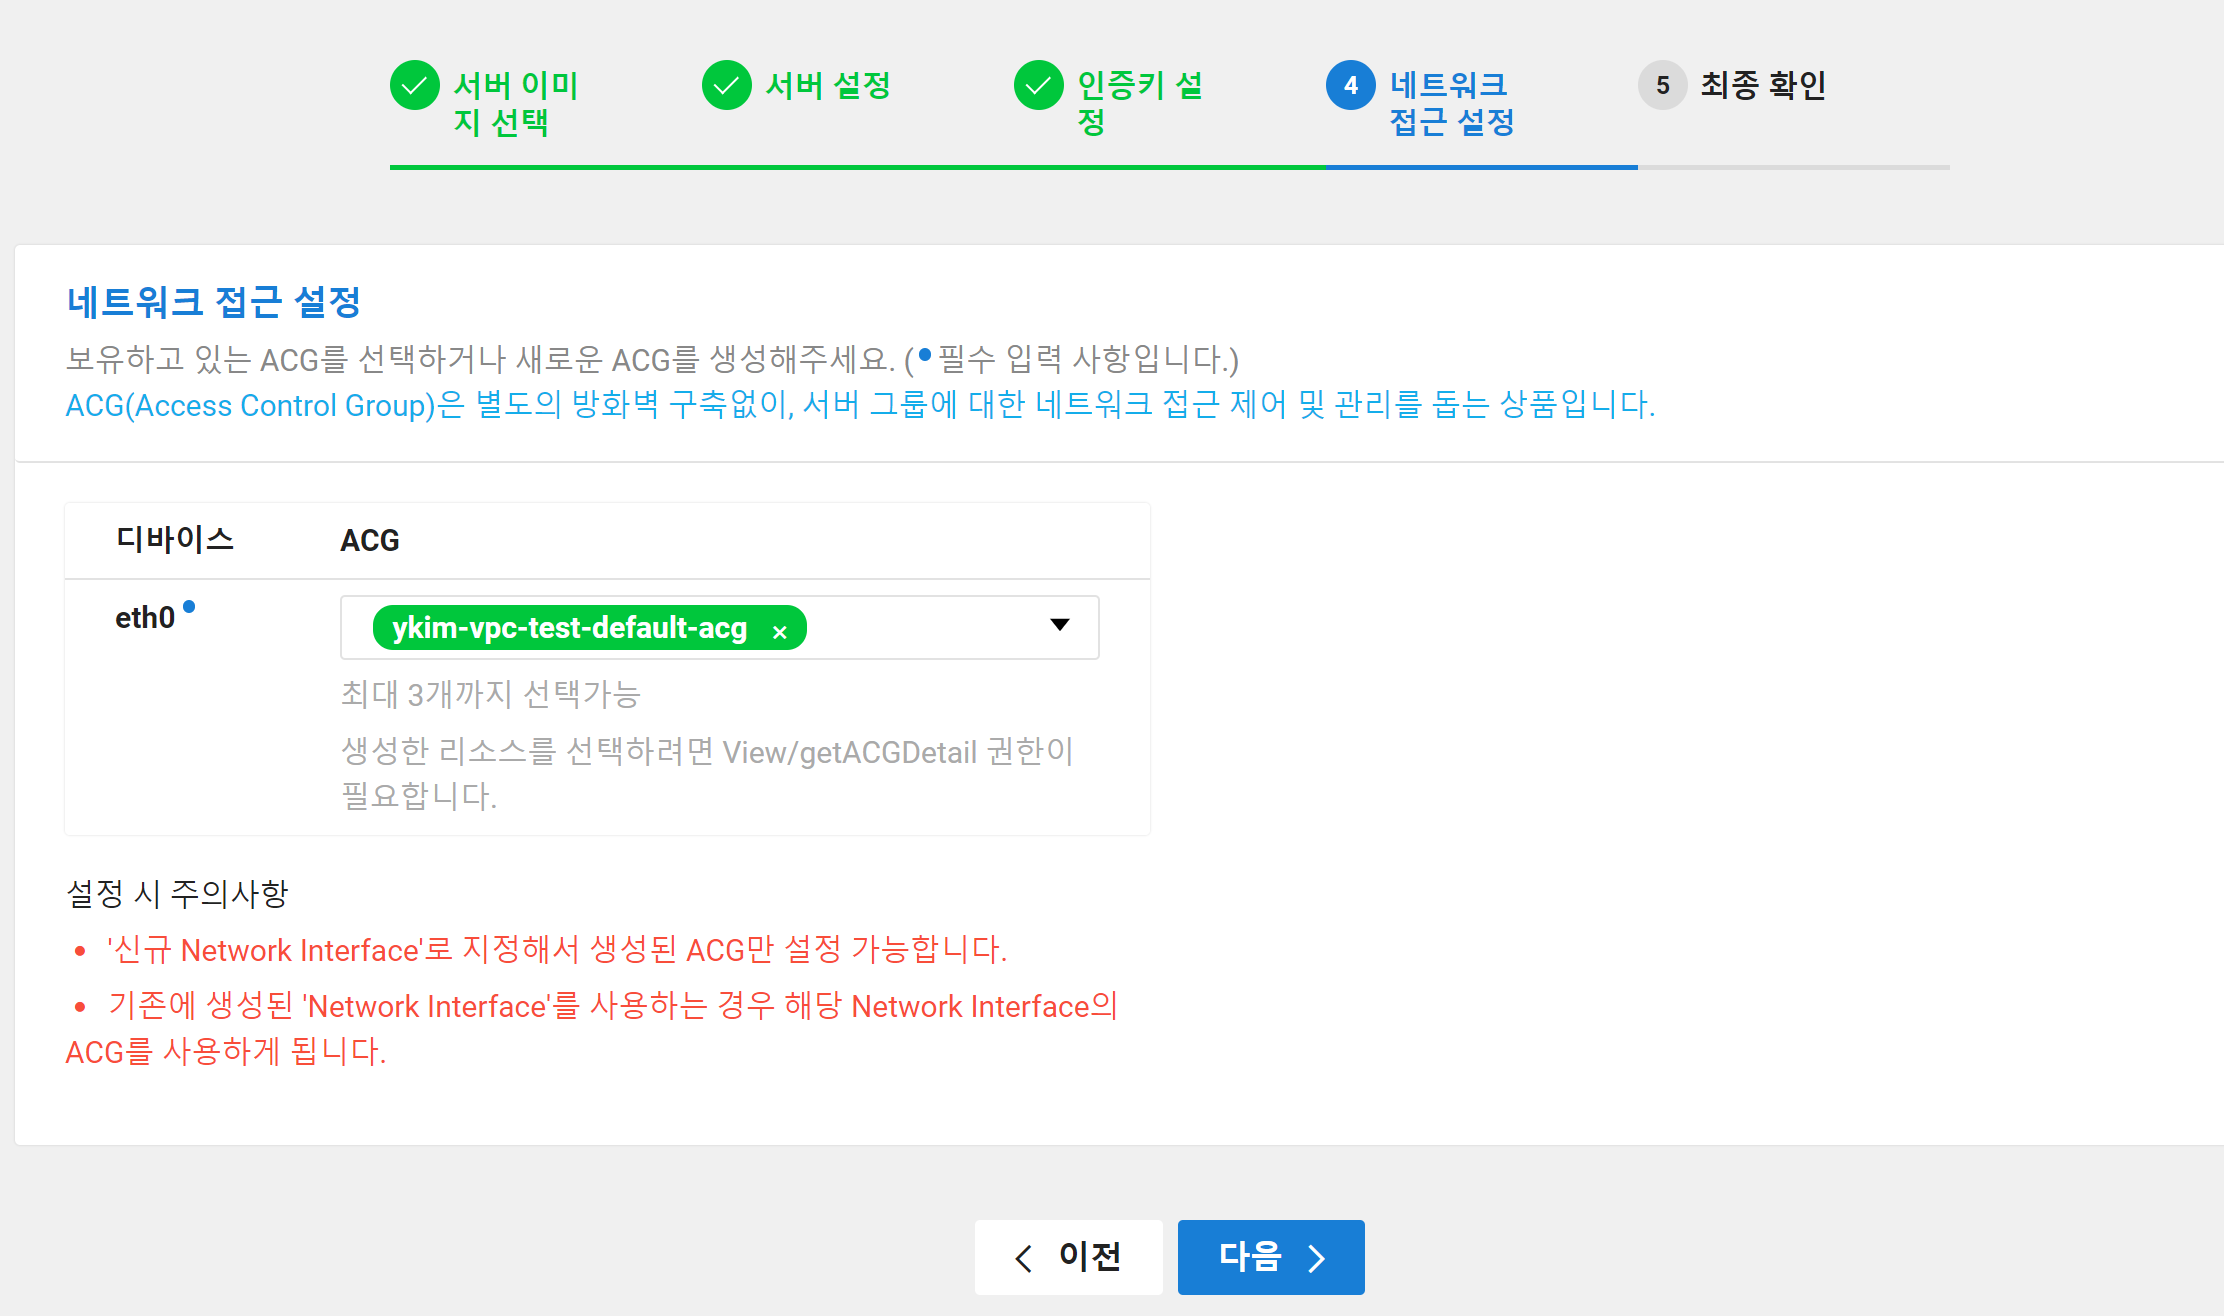This screenshot has height=1316, width=2224.
Task: Click the 네트워크 접근 설정 step label
Action: coord(1452,104)
